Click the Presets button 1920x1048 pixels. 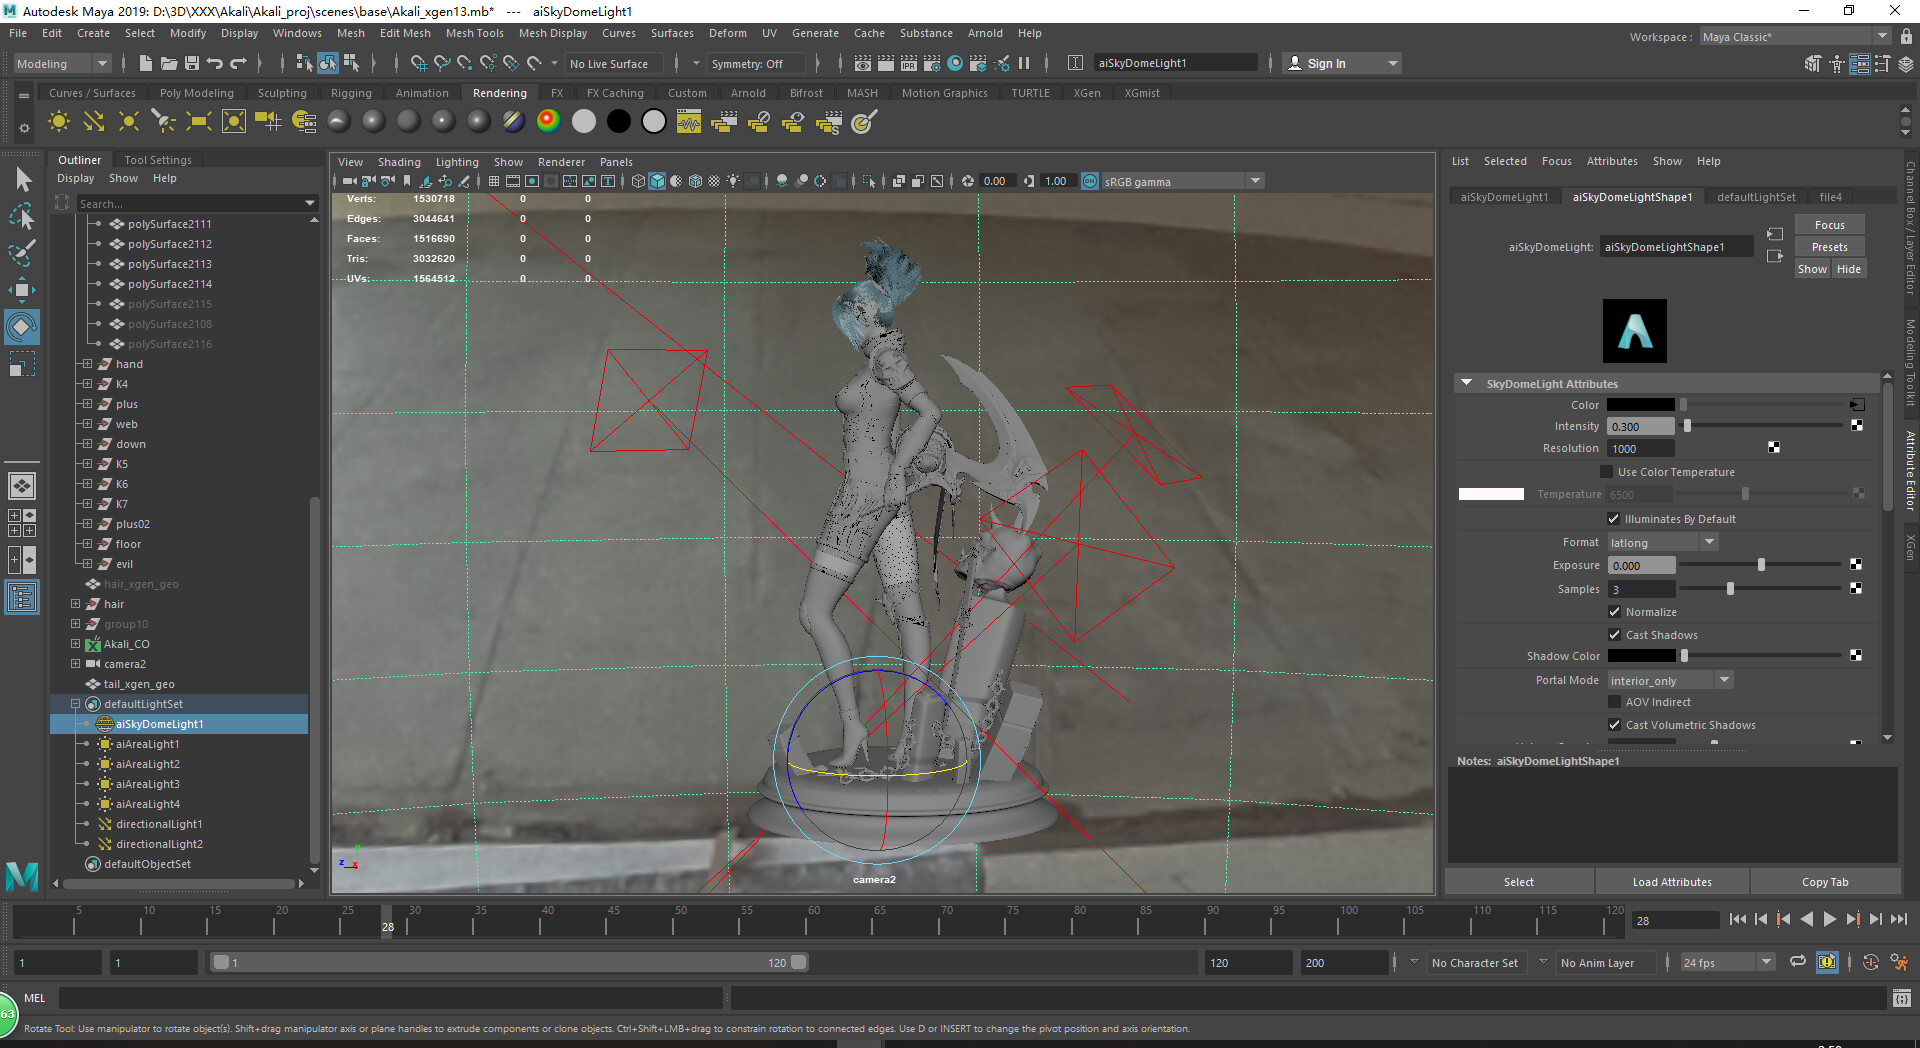[1829, 247]
